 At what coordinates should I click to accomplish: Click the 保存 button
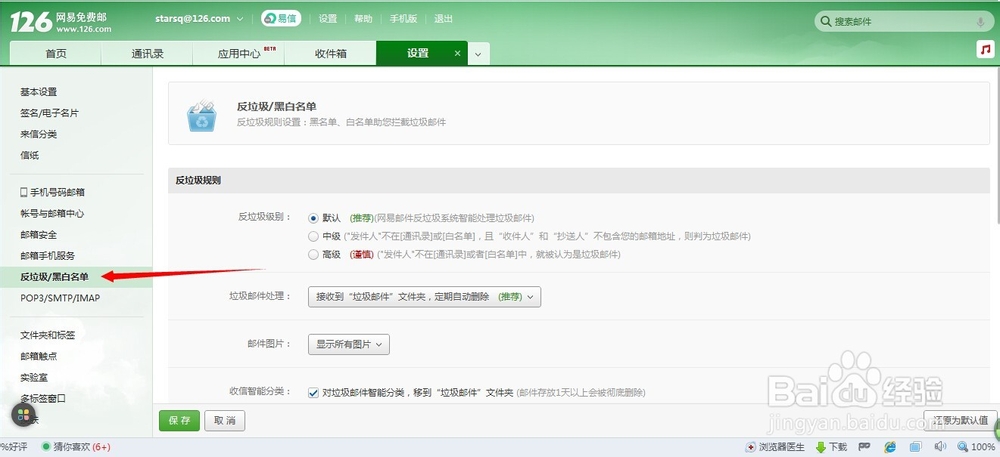click(179, 421)
